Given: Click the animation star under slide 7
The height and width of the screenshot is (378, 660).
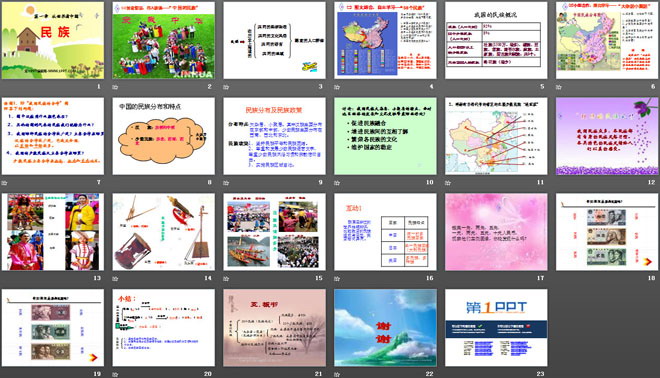Looking at the screenshot, I should coord(5,183).
